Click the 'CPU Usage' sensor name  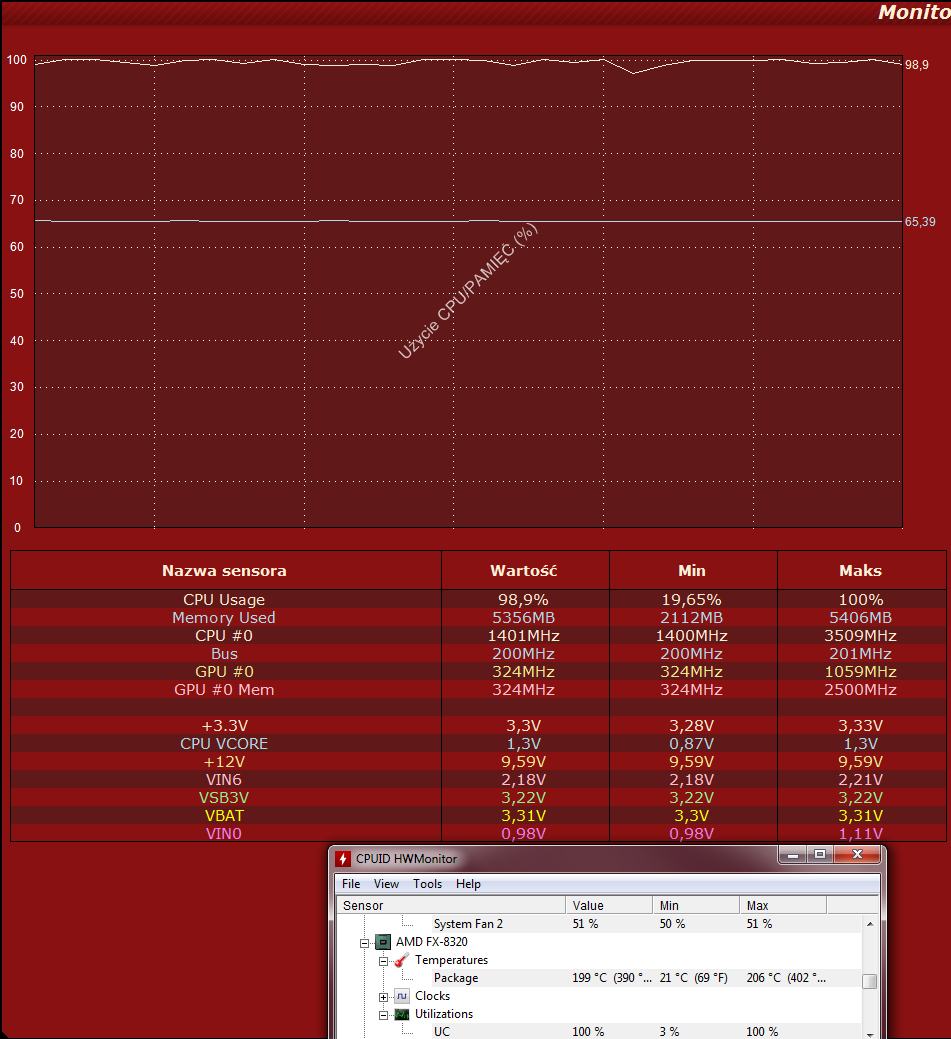pos(224,600)
